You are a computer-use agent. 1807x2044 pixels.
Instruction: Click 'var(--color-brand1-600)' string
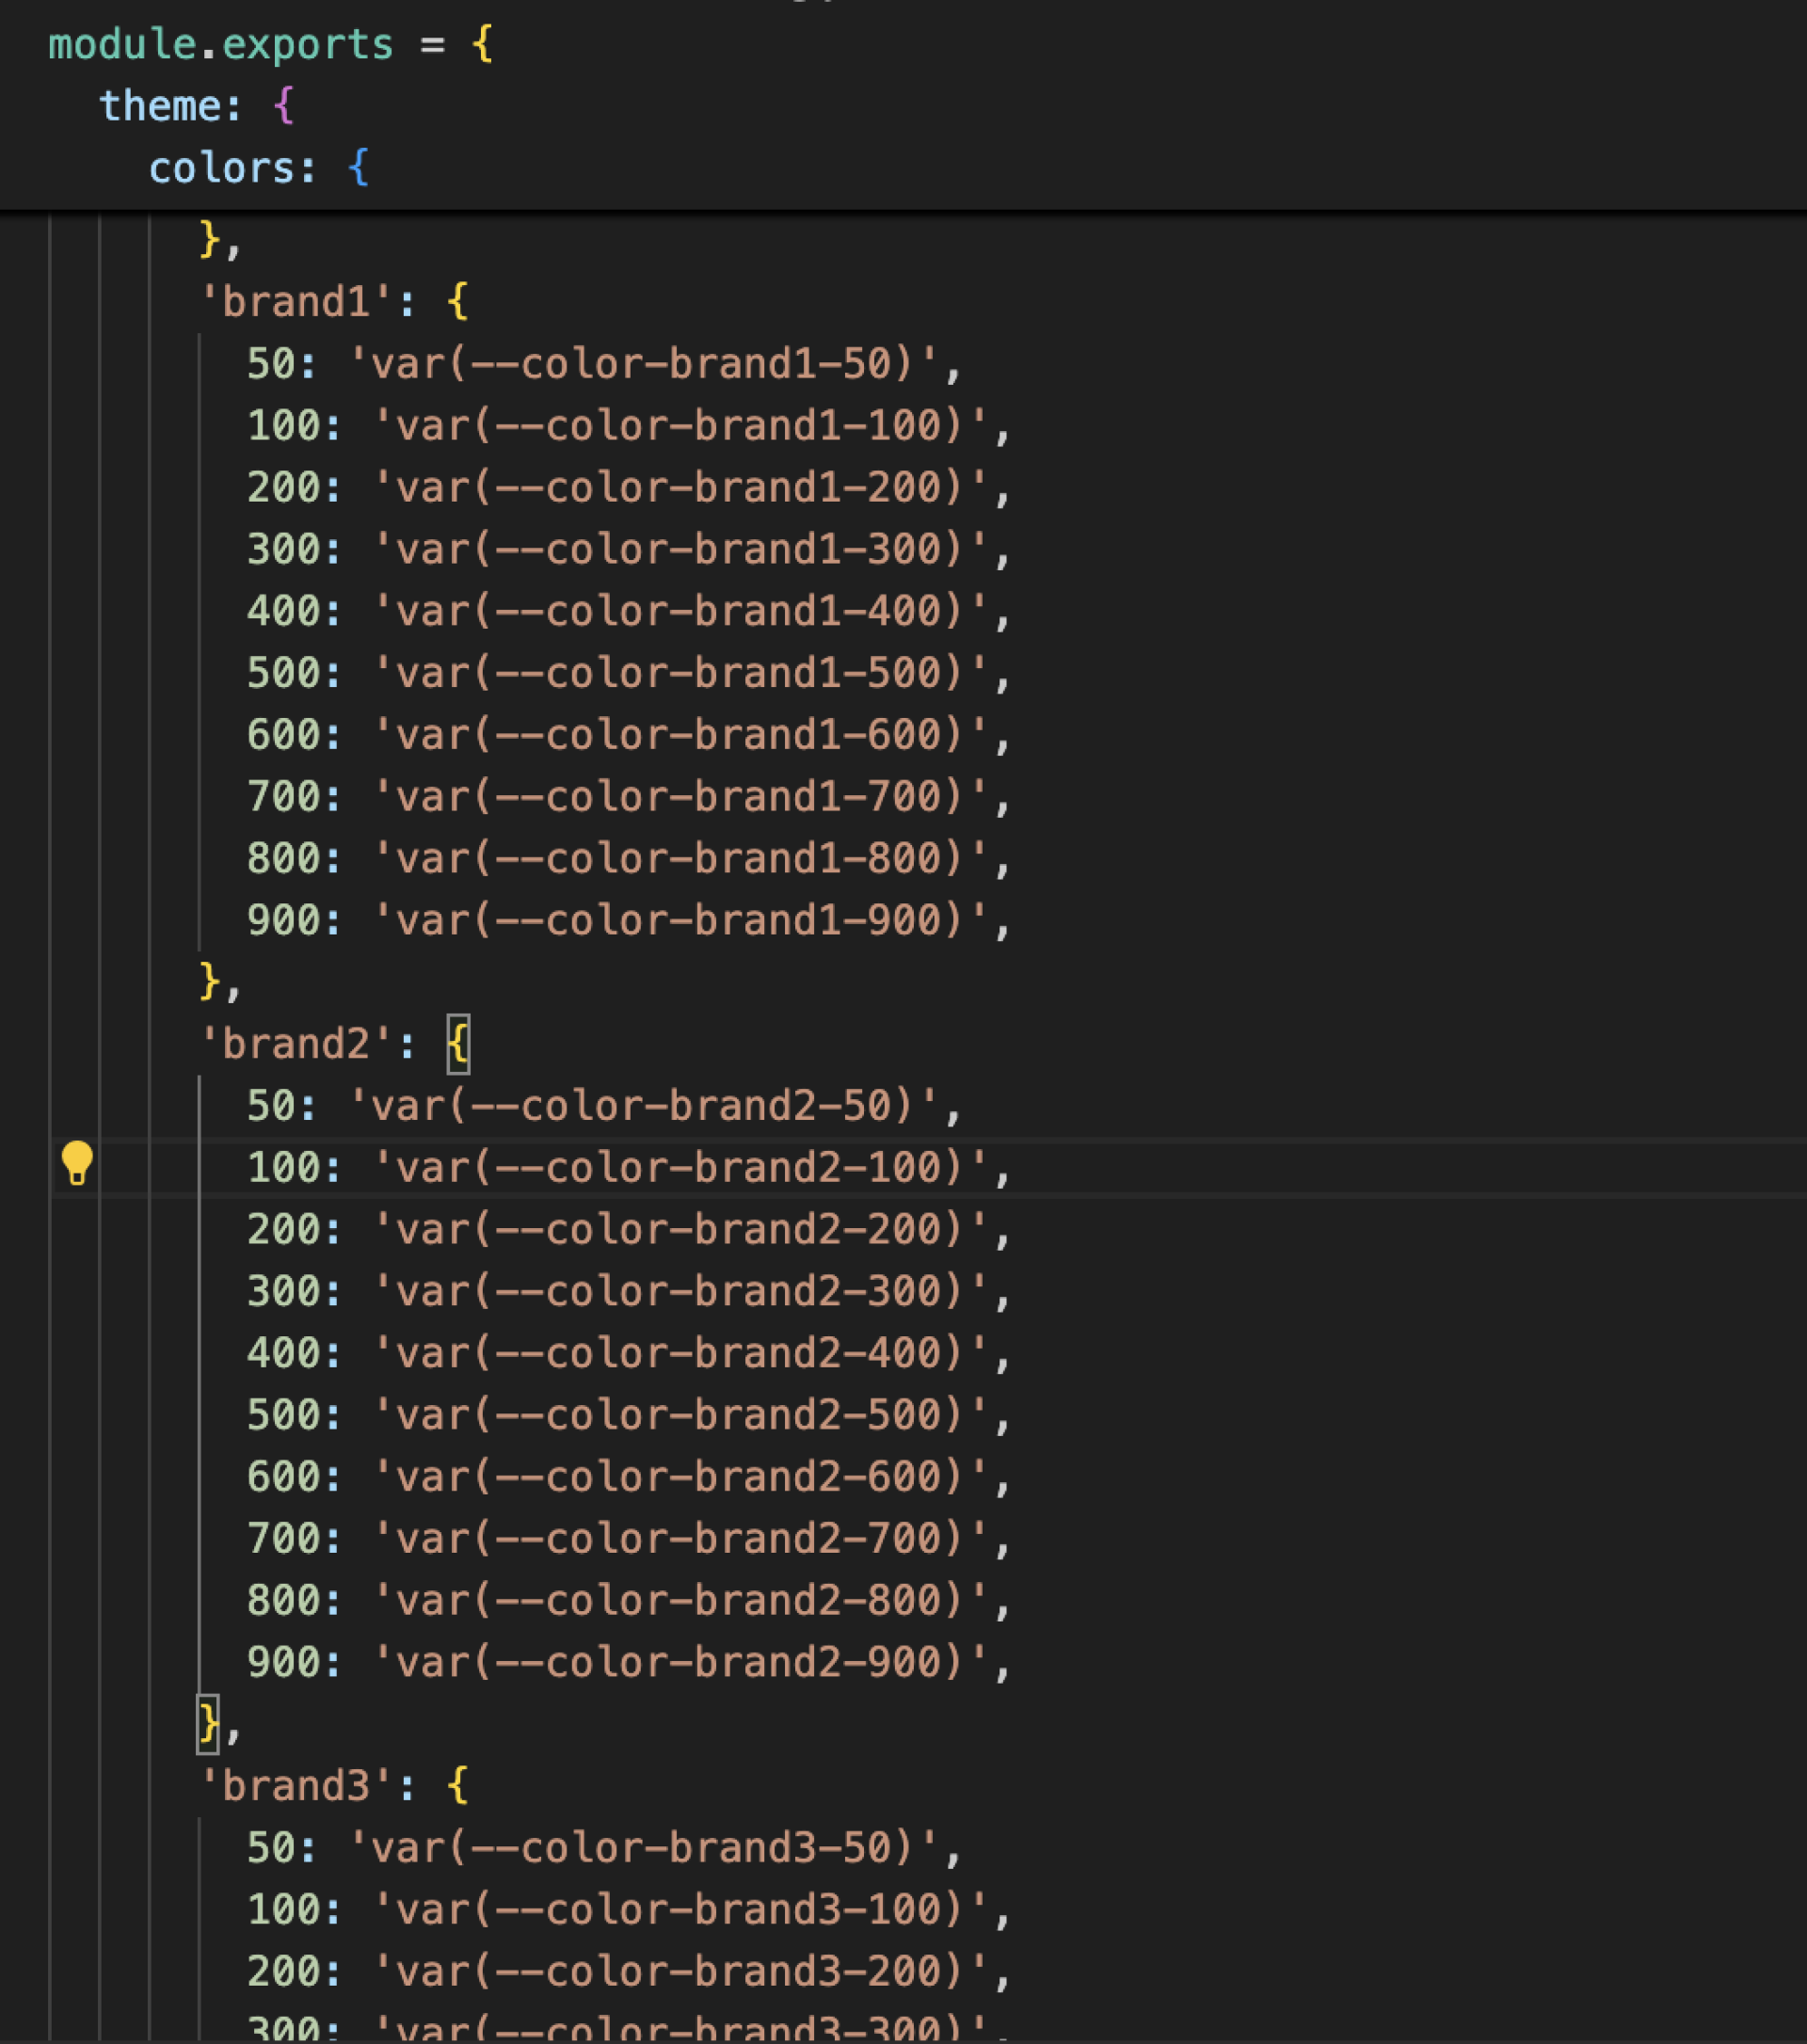680,734
